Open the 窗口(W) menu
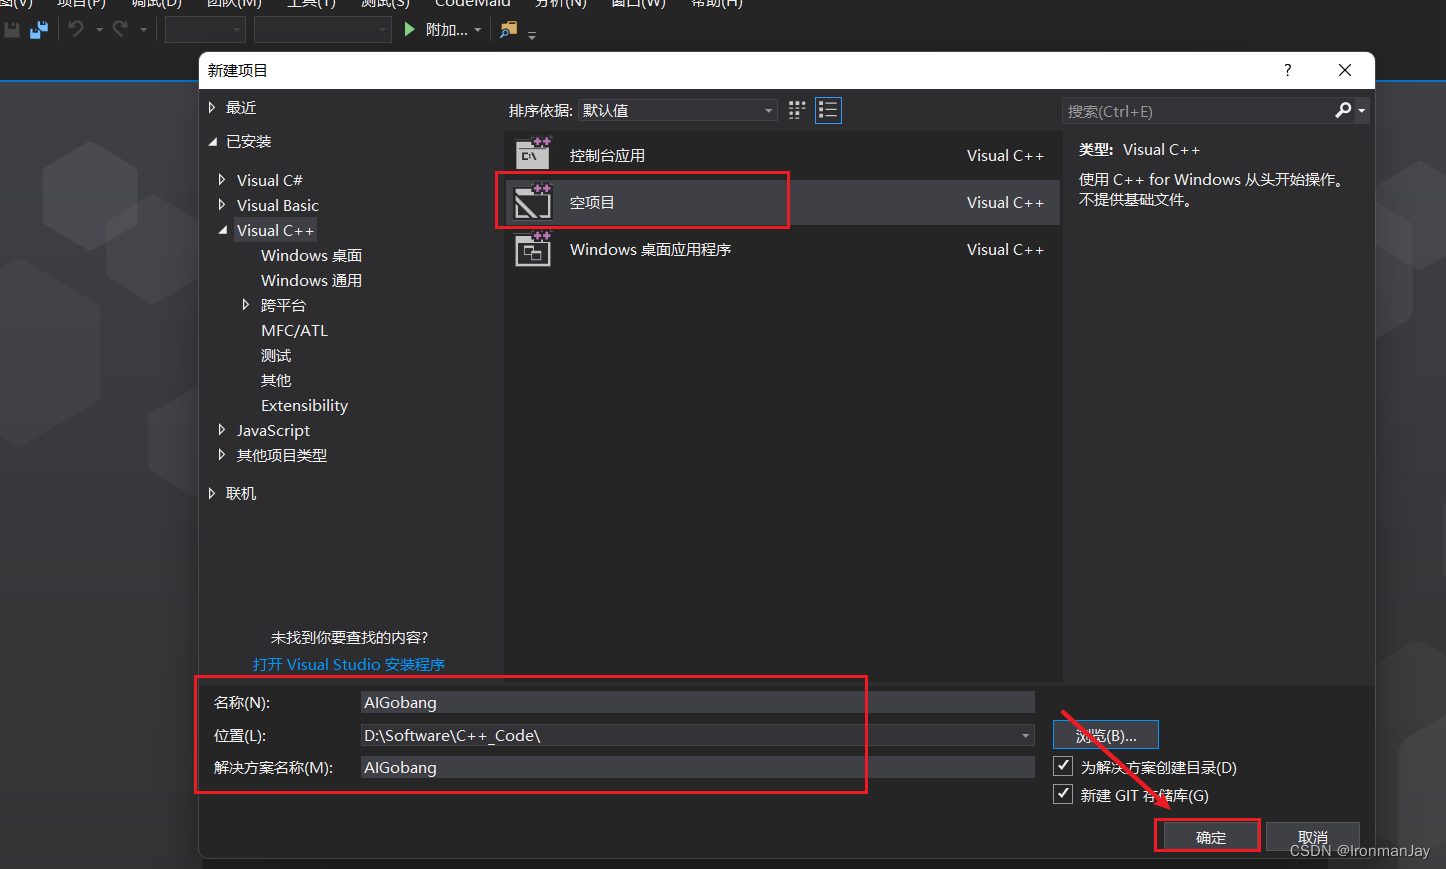Viewport: 1446px width, 869px height. (638, 4)
